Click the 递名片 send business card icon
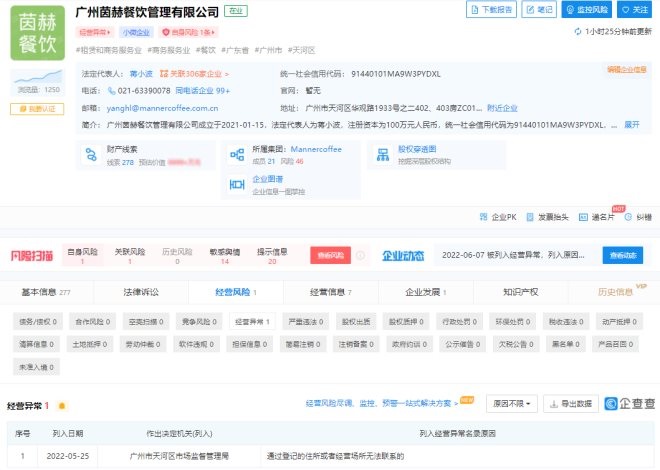This screenshot has height=470, width=660. point(602,216)
